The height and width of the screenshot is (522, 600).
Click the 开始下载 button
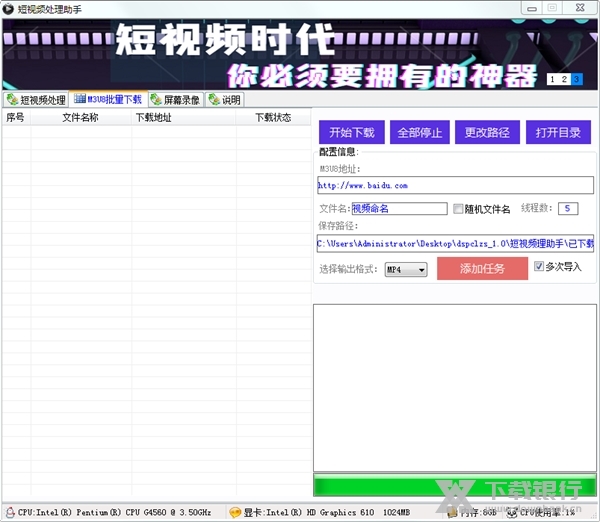point(351,132)
